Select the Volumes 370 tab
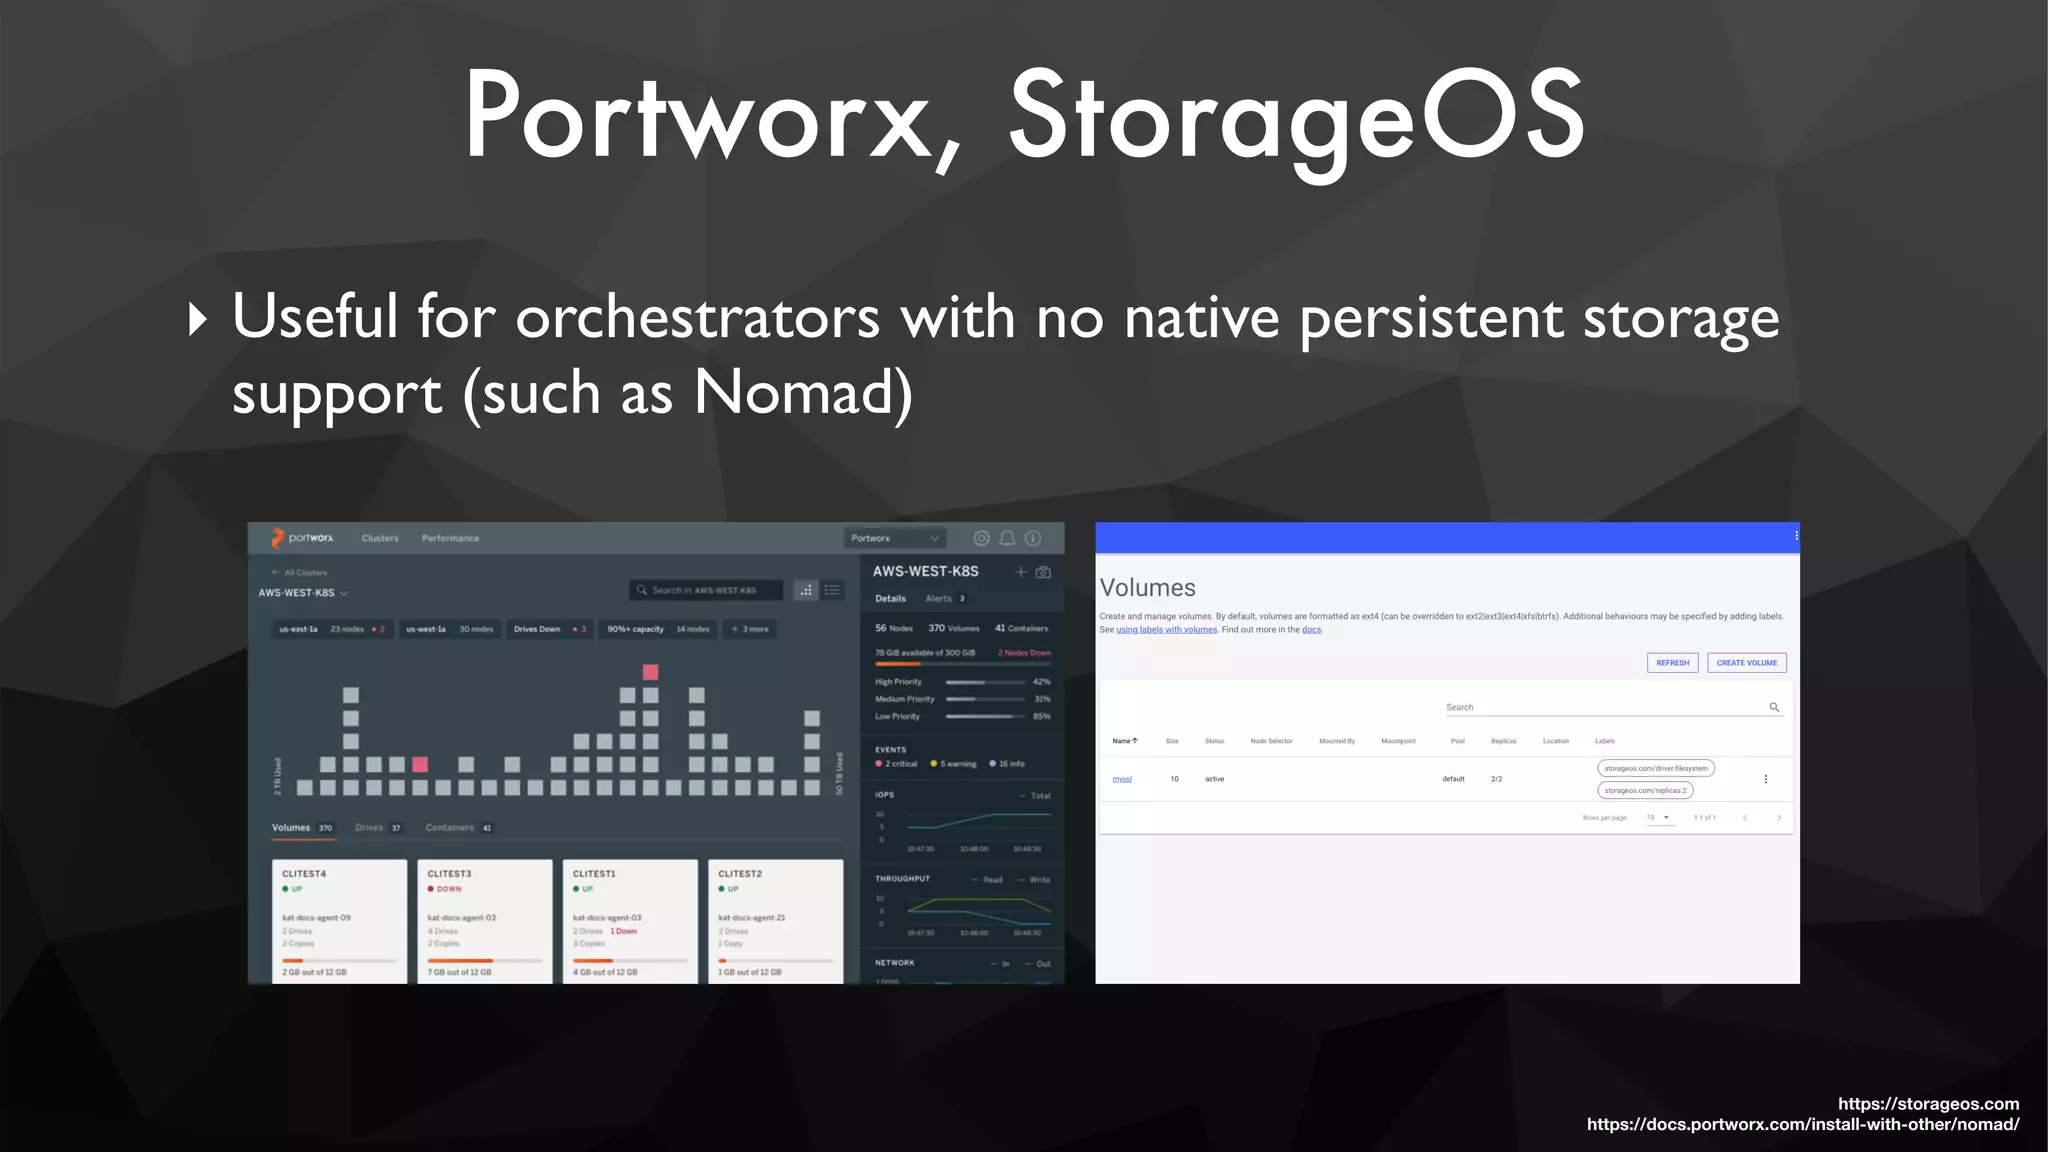Screen dimensions: 2048x1152 (x=302, y=828)
